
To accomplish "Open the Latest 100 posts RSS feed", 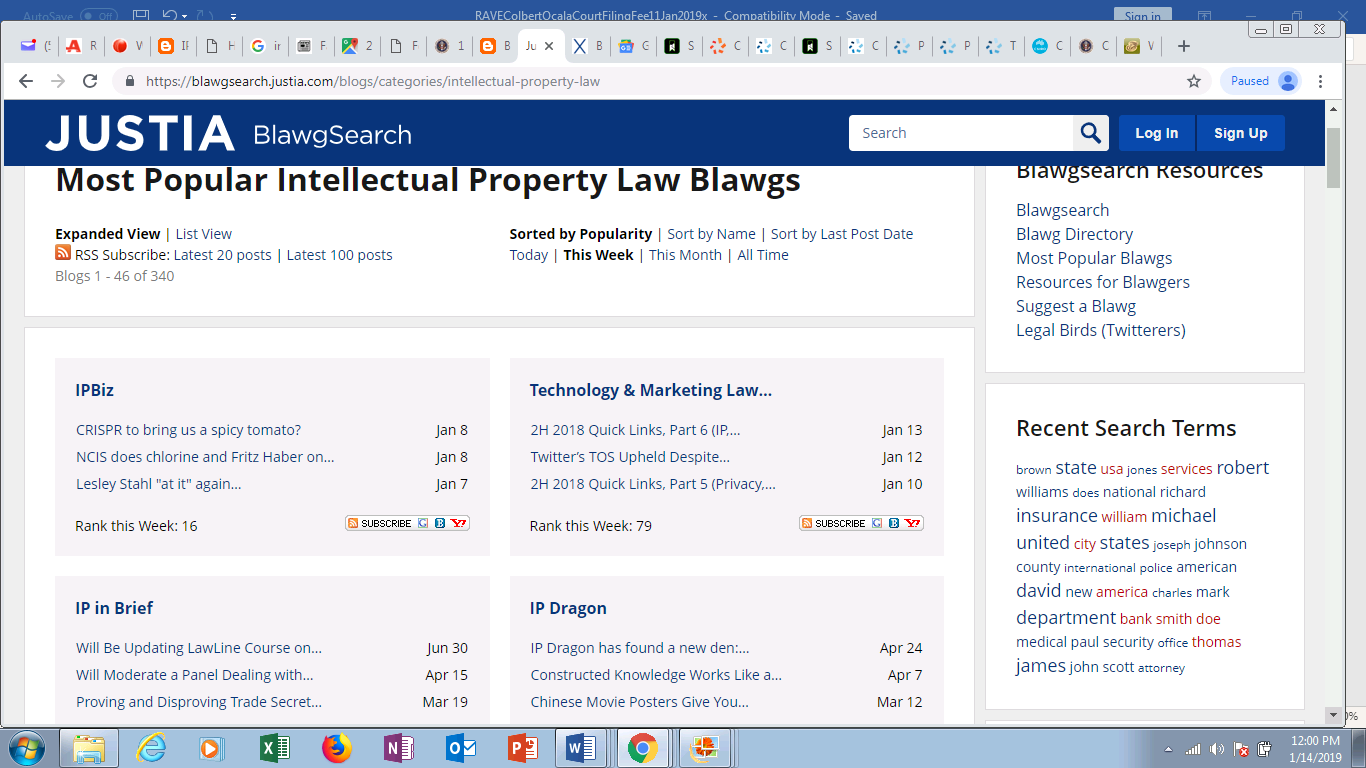I will coord(340,255).
